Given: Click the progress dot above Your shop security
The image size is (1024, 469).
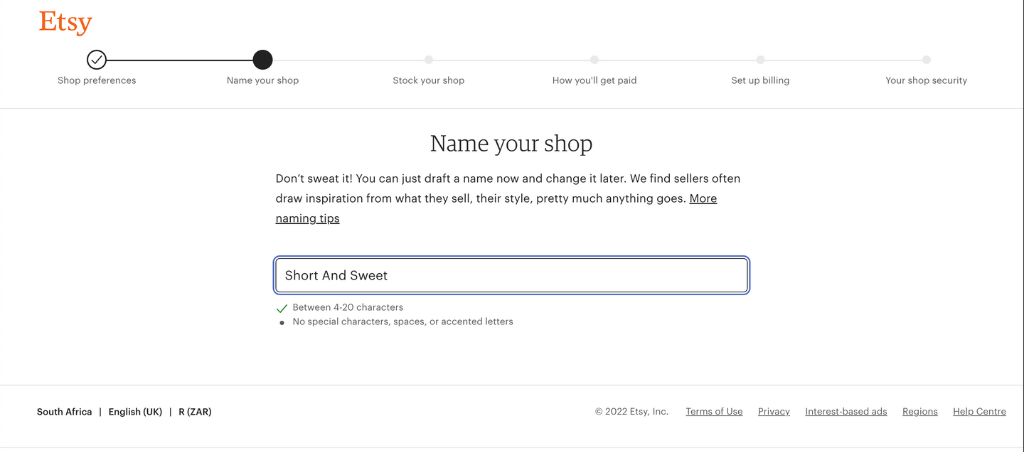Looking at the screenshot, I should click(x=926, y=60).
